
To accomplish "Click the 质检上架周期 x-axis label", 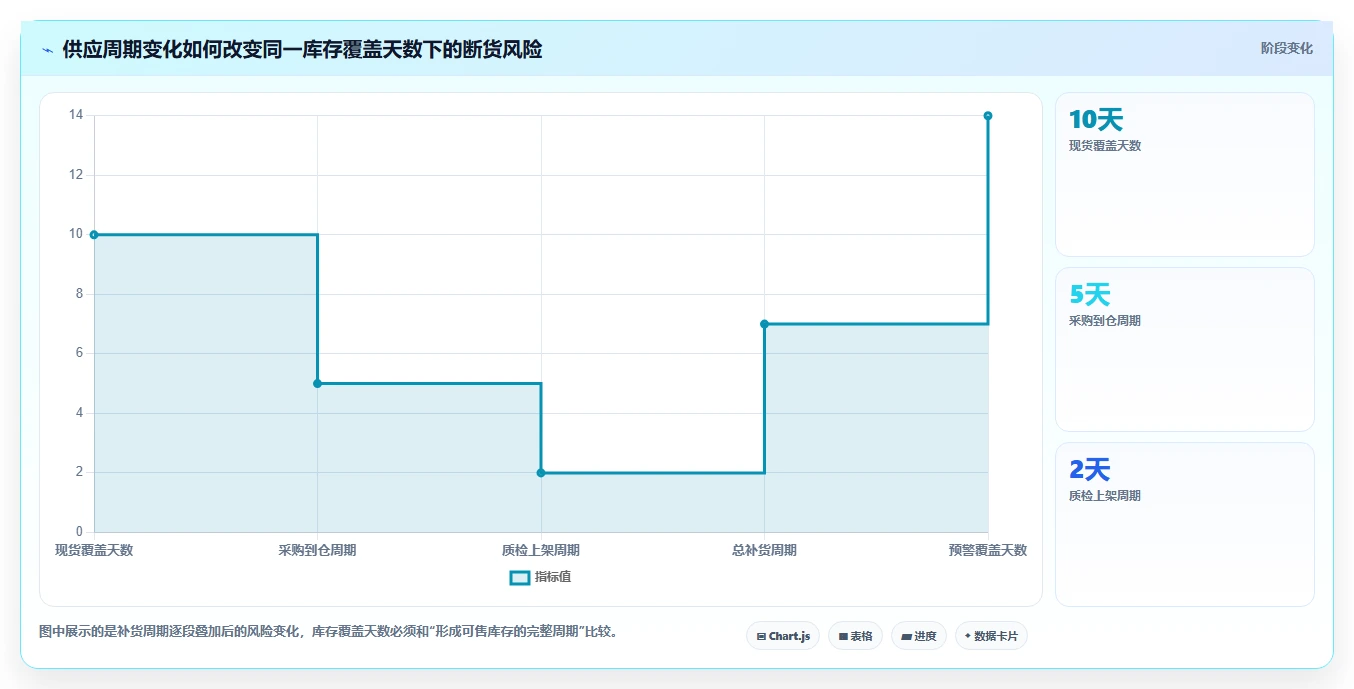I will coord(541,550).
